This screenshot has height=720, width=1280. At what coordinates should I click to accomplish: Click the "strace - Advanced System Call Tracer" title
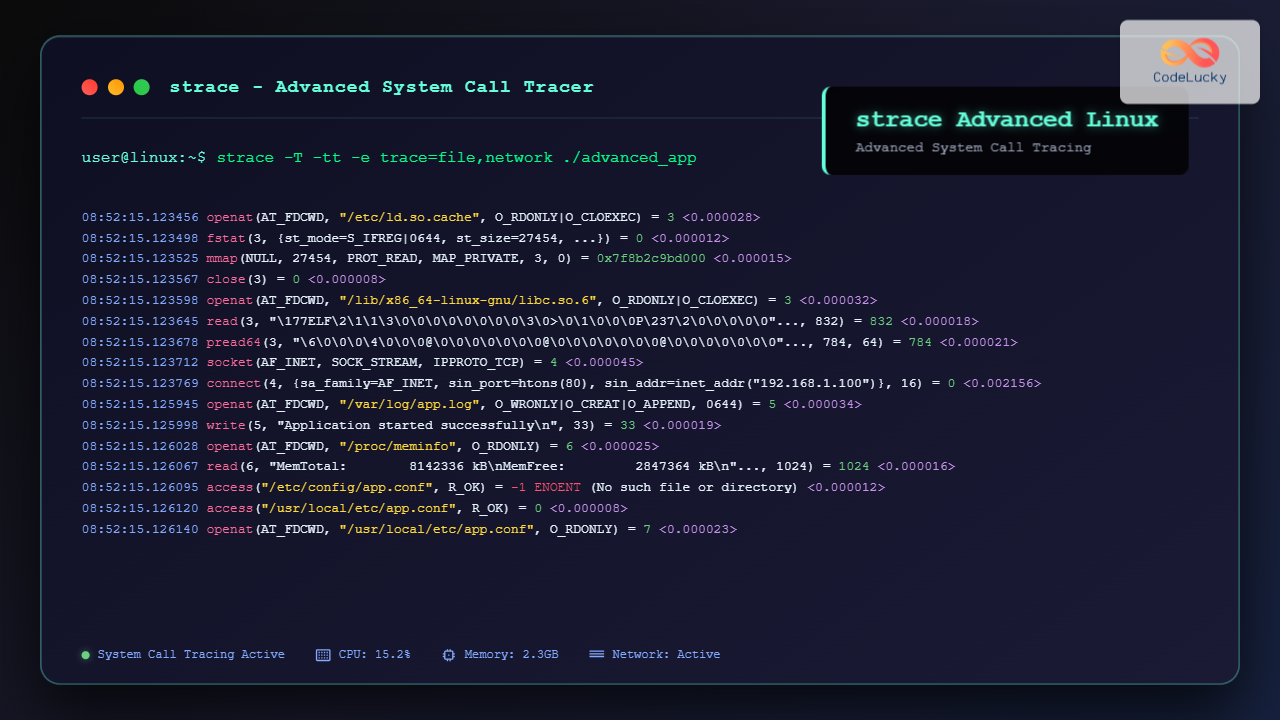(x=381, y=87)
